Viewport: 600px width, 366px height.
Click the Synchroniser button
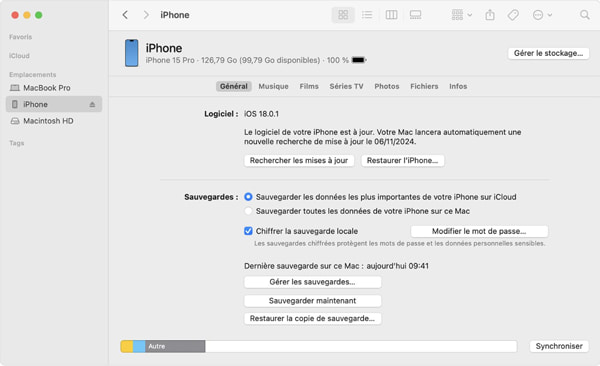pos(559,346)
